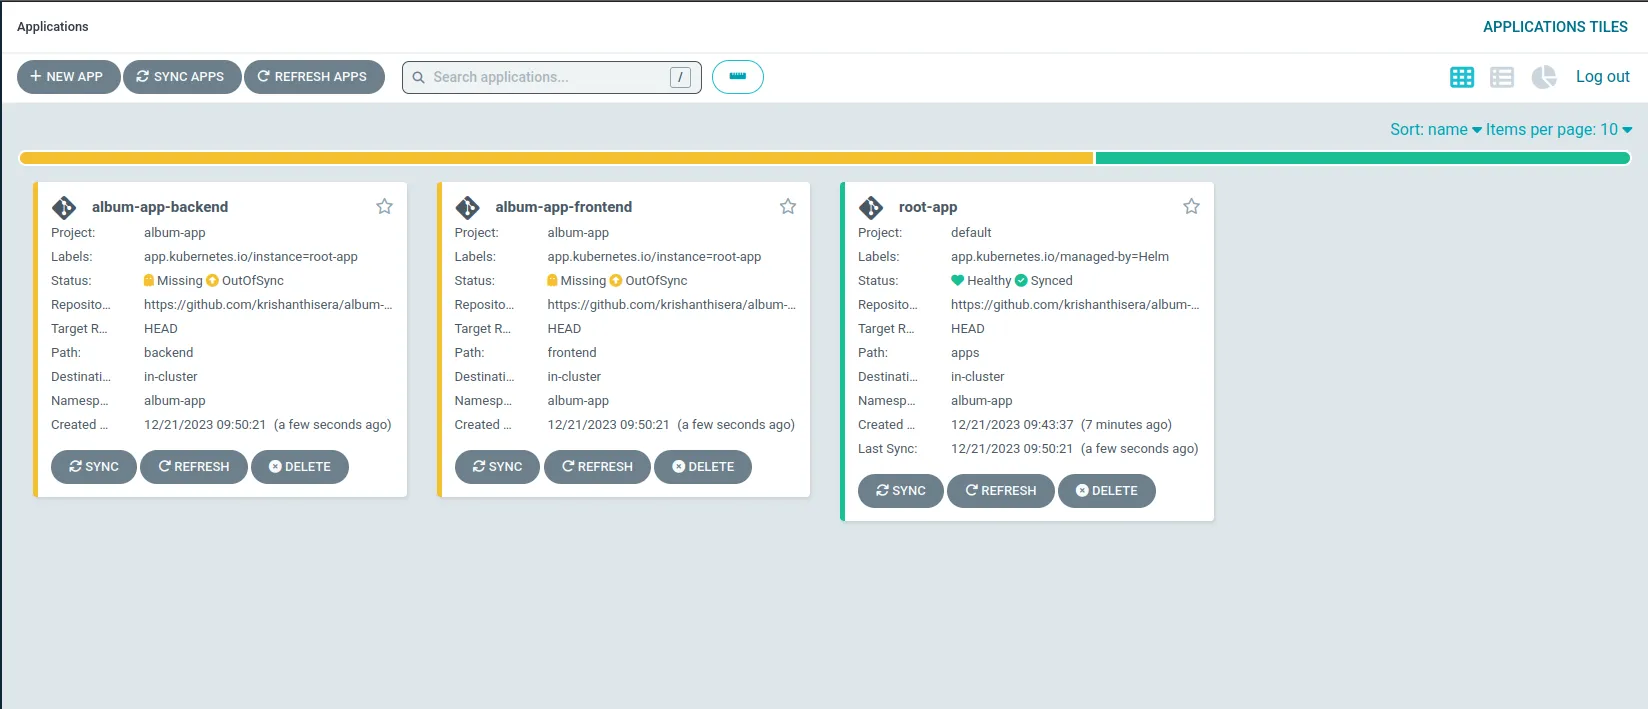Open the Sort: name dropdown
Screen dimensions: 1648x709
click(x=1436, y=129)
